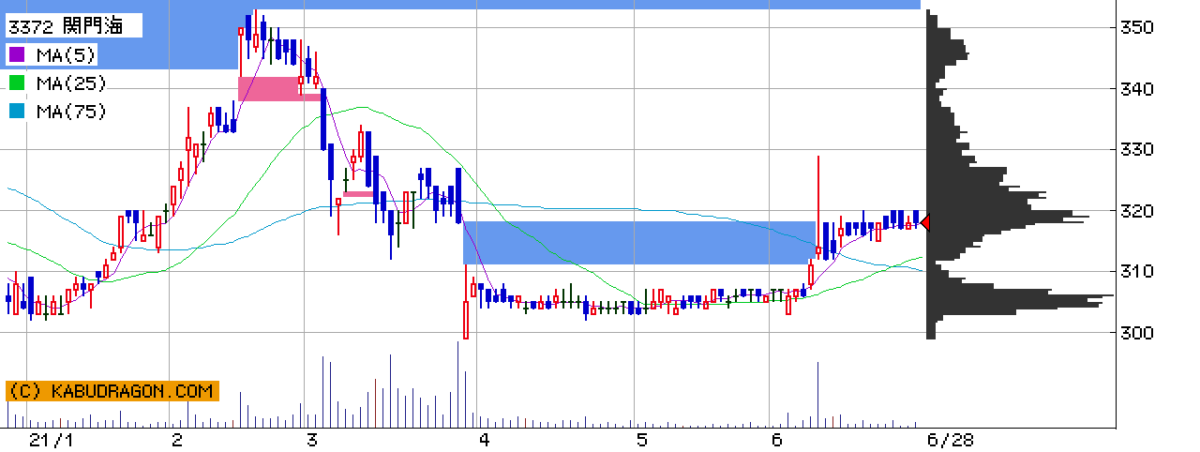
Task: Click the month 2 date axis label
Action: coord(177,440)
